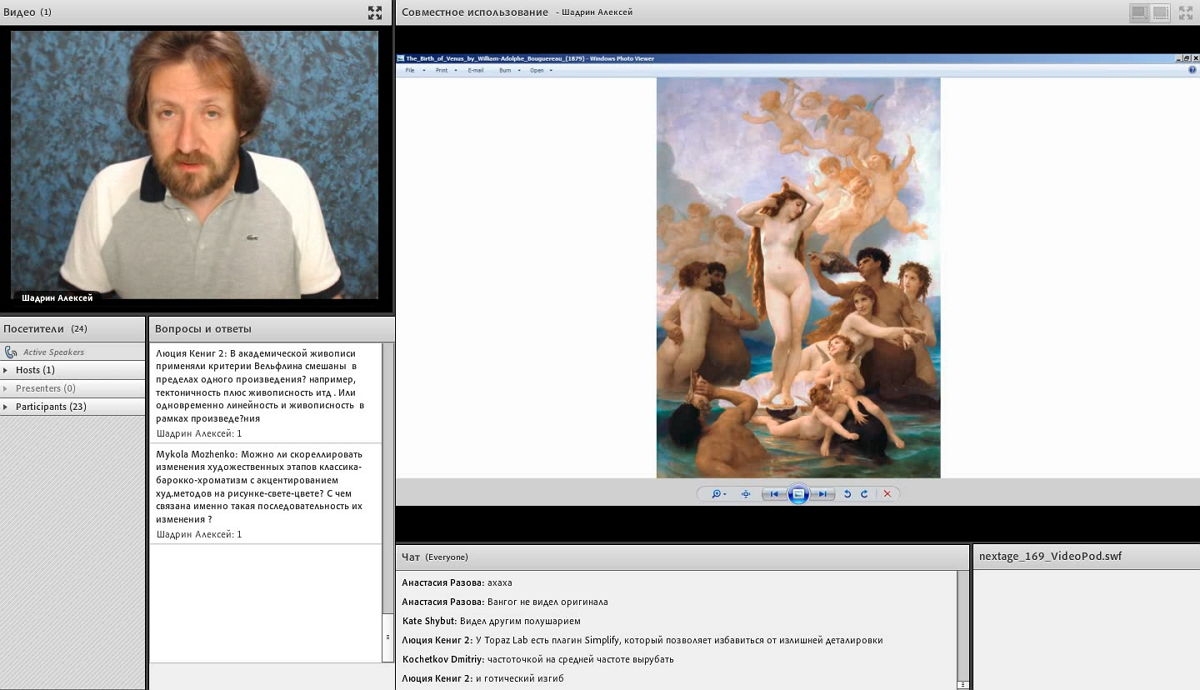Click the actual size icon in Photo Viewer
Viewport: 1200px width, 690px height.
click(x=746, y=494)
